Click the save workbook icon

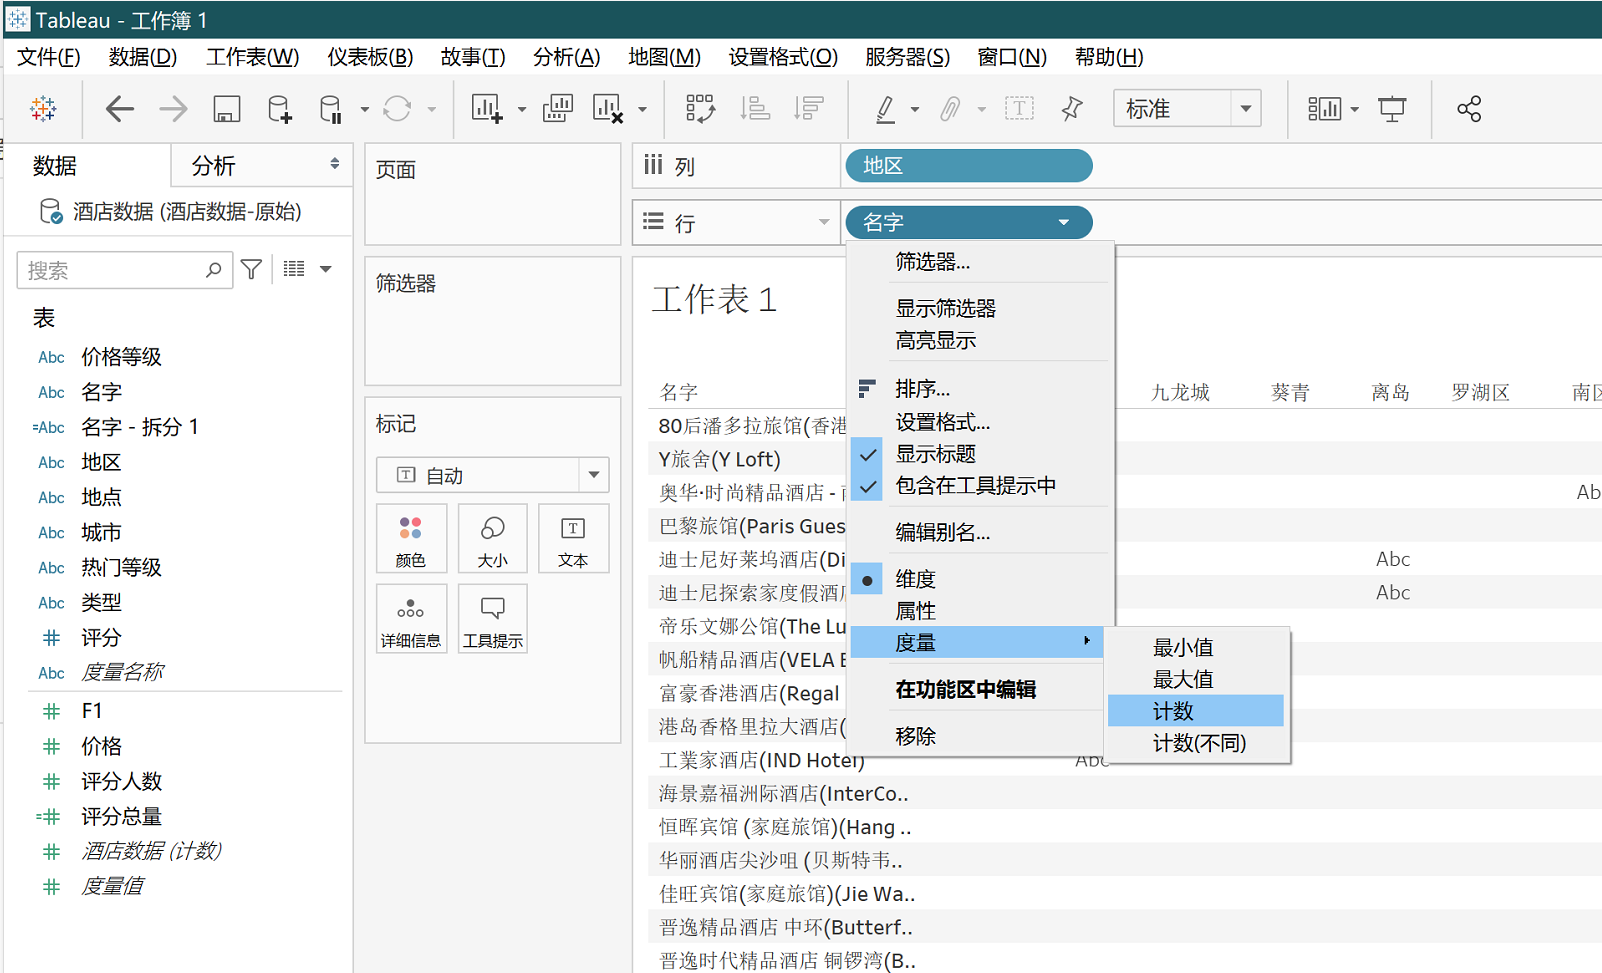(x=227, y=108)
